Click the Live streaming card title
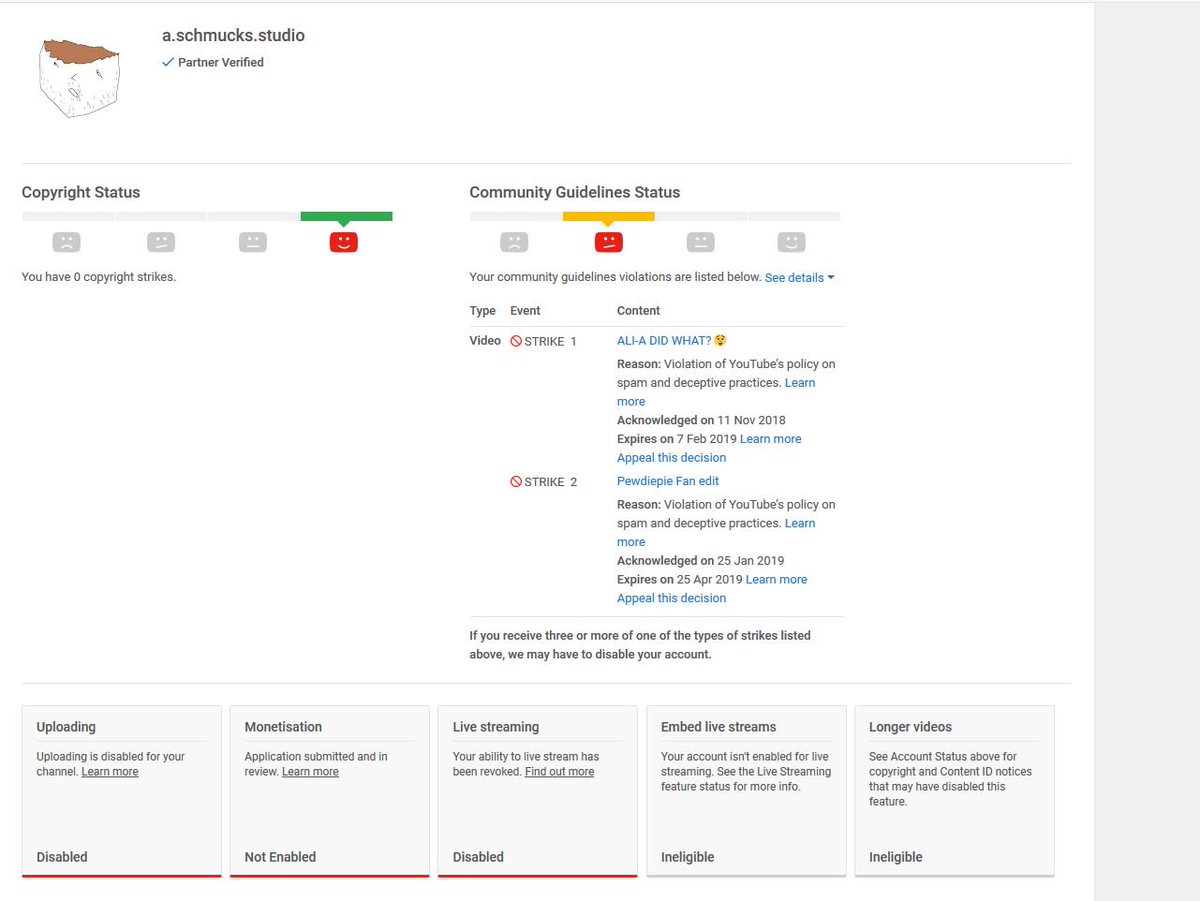This screenshot has height=901, width=1200. (496, 727)
